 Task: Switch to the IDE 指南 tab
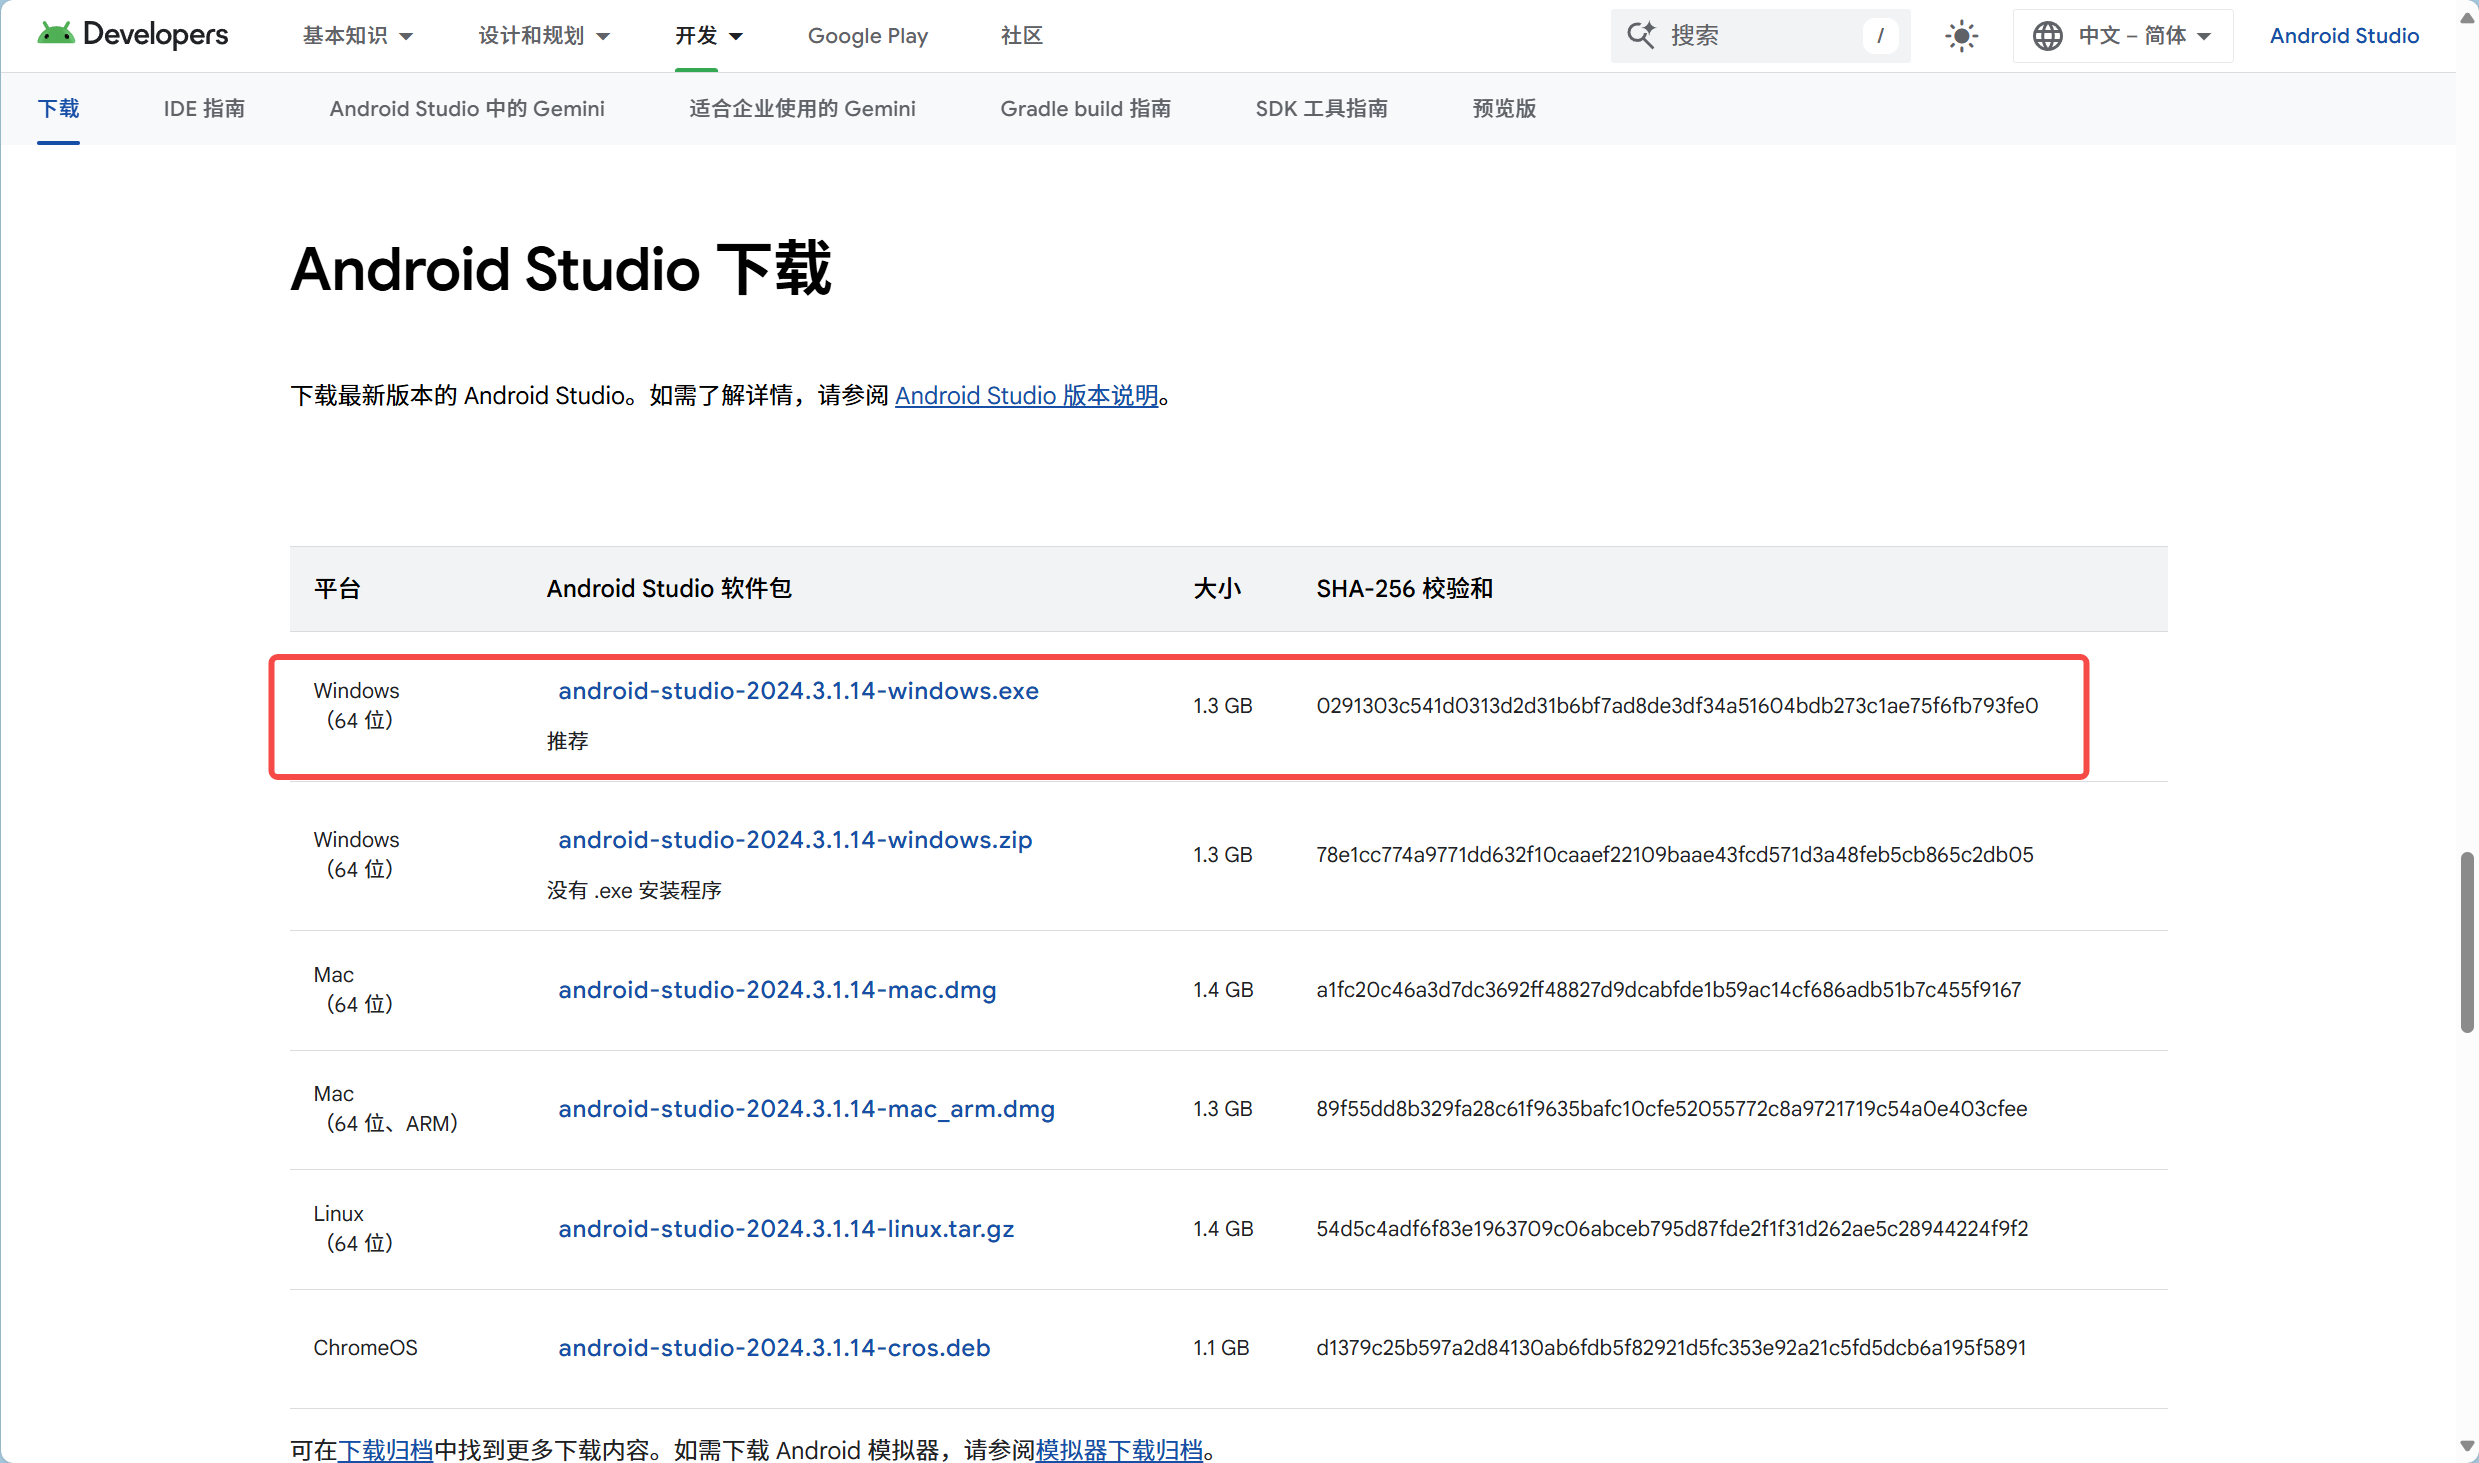(204, 108)
